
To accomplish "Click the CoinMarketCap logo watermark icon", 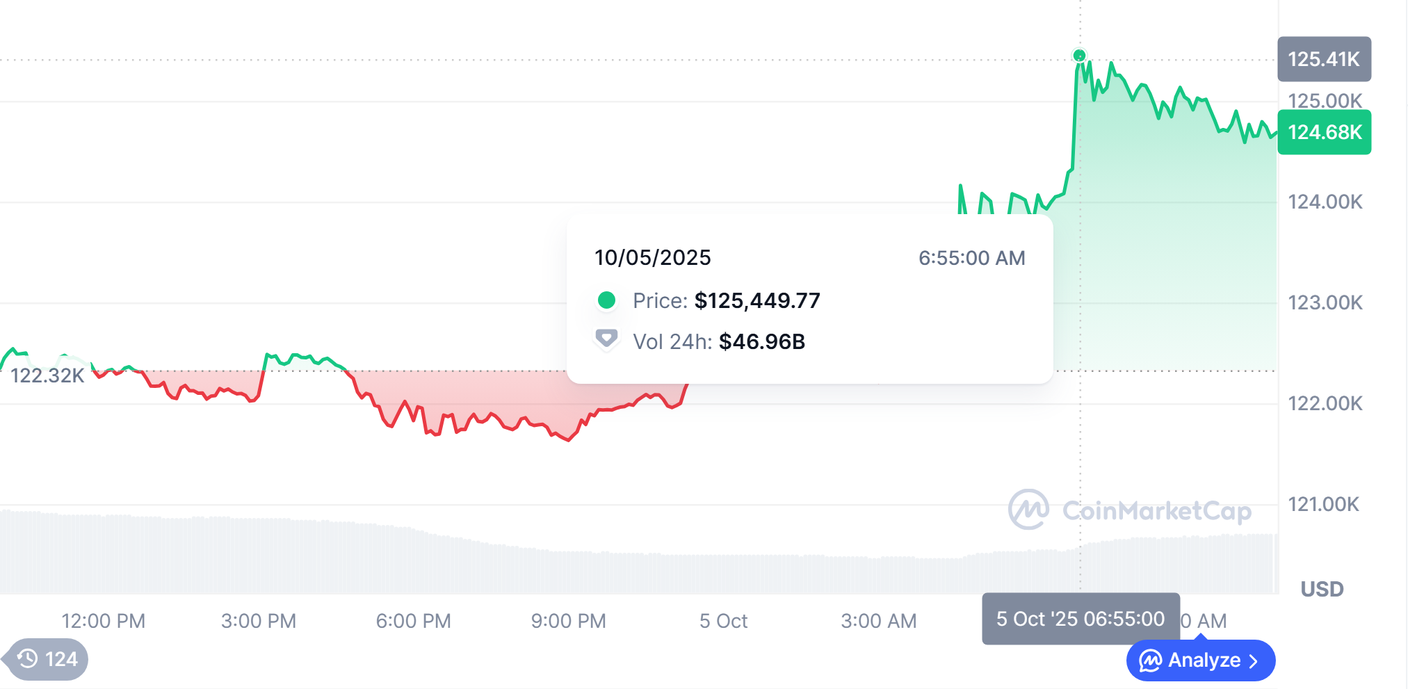I will click(x=1028, y=510).
